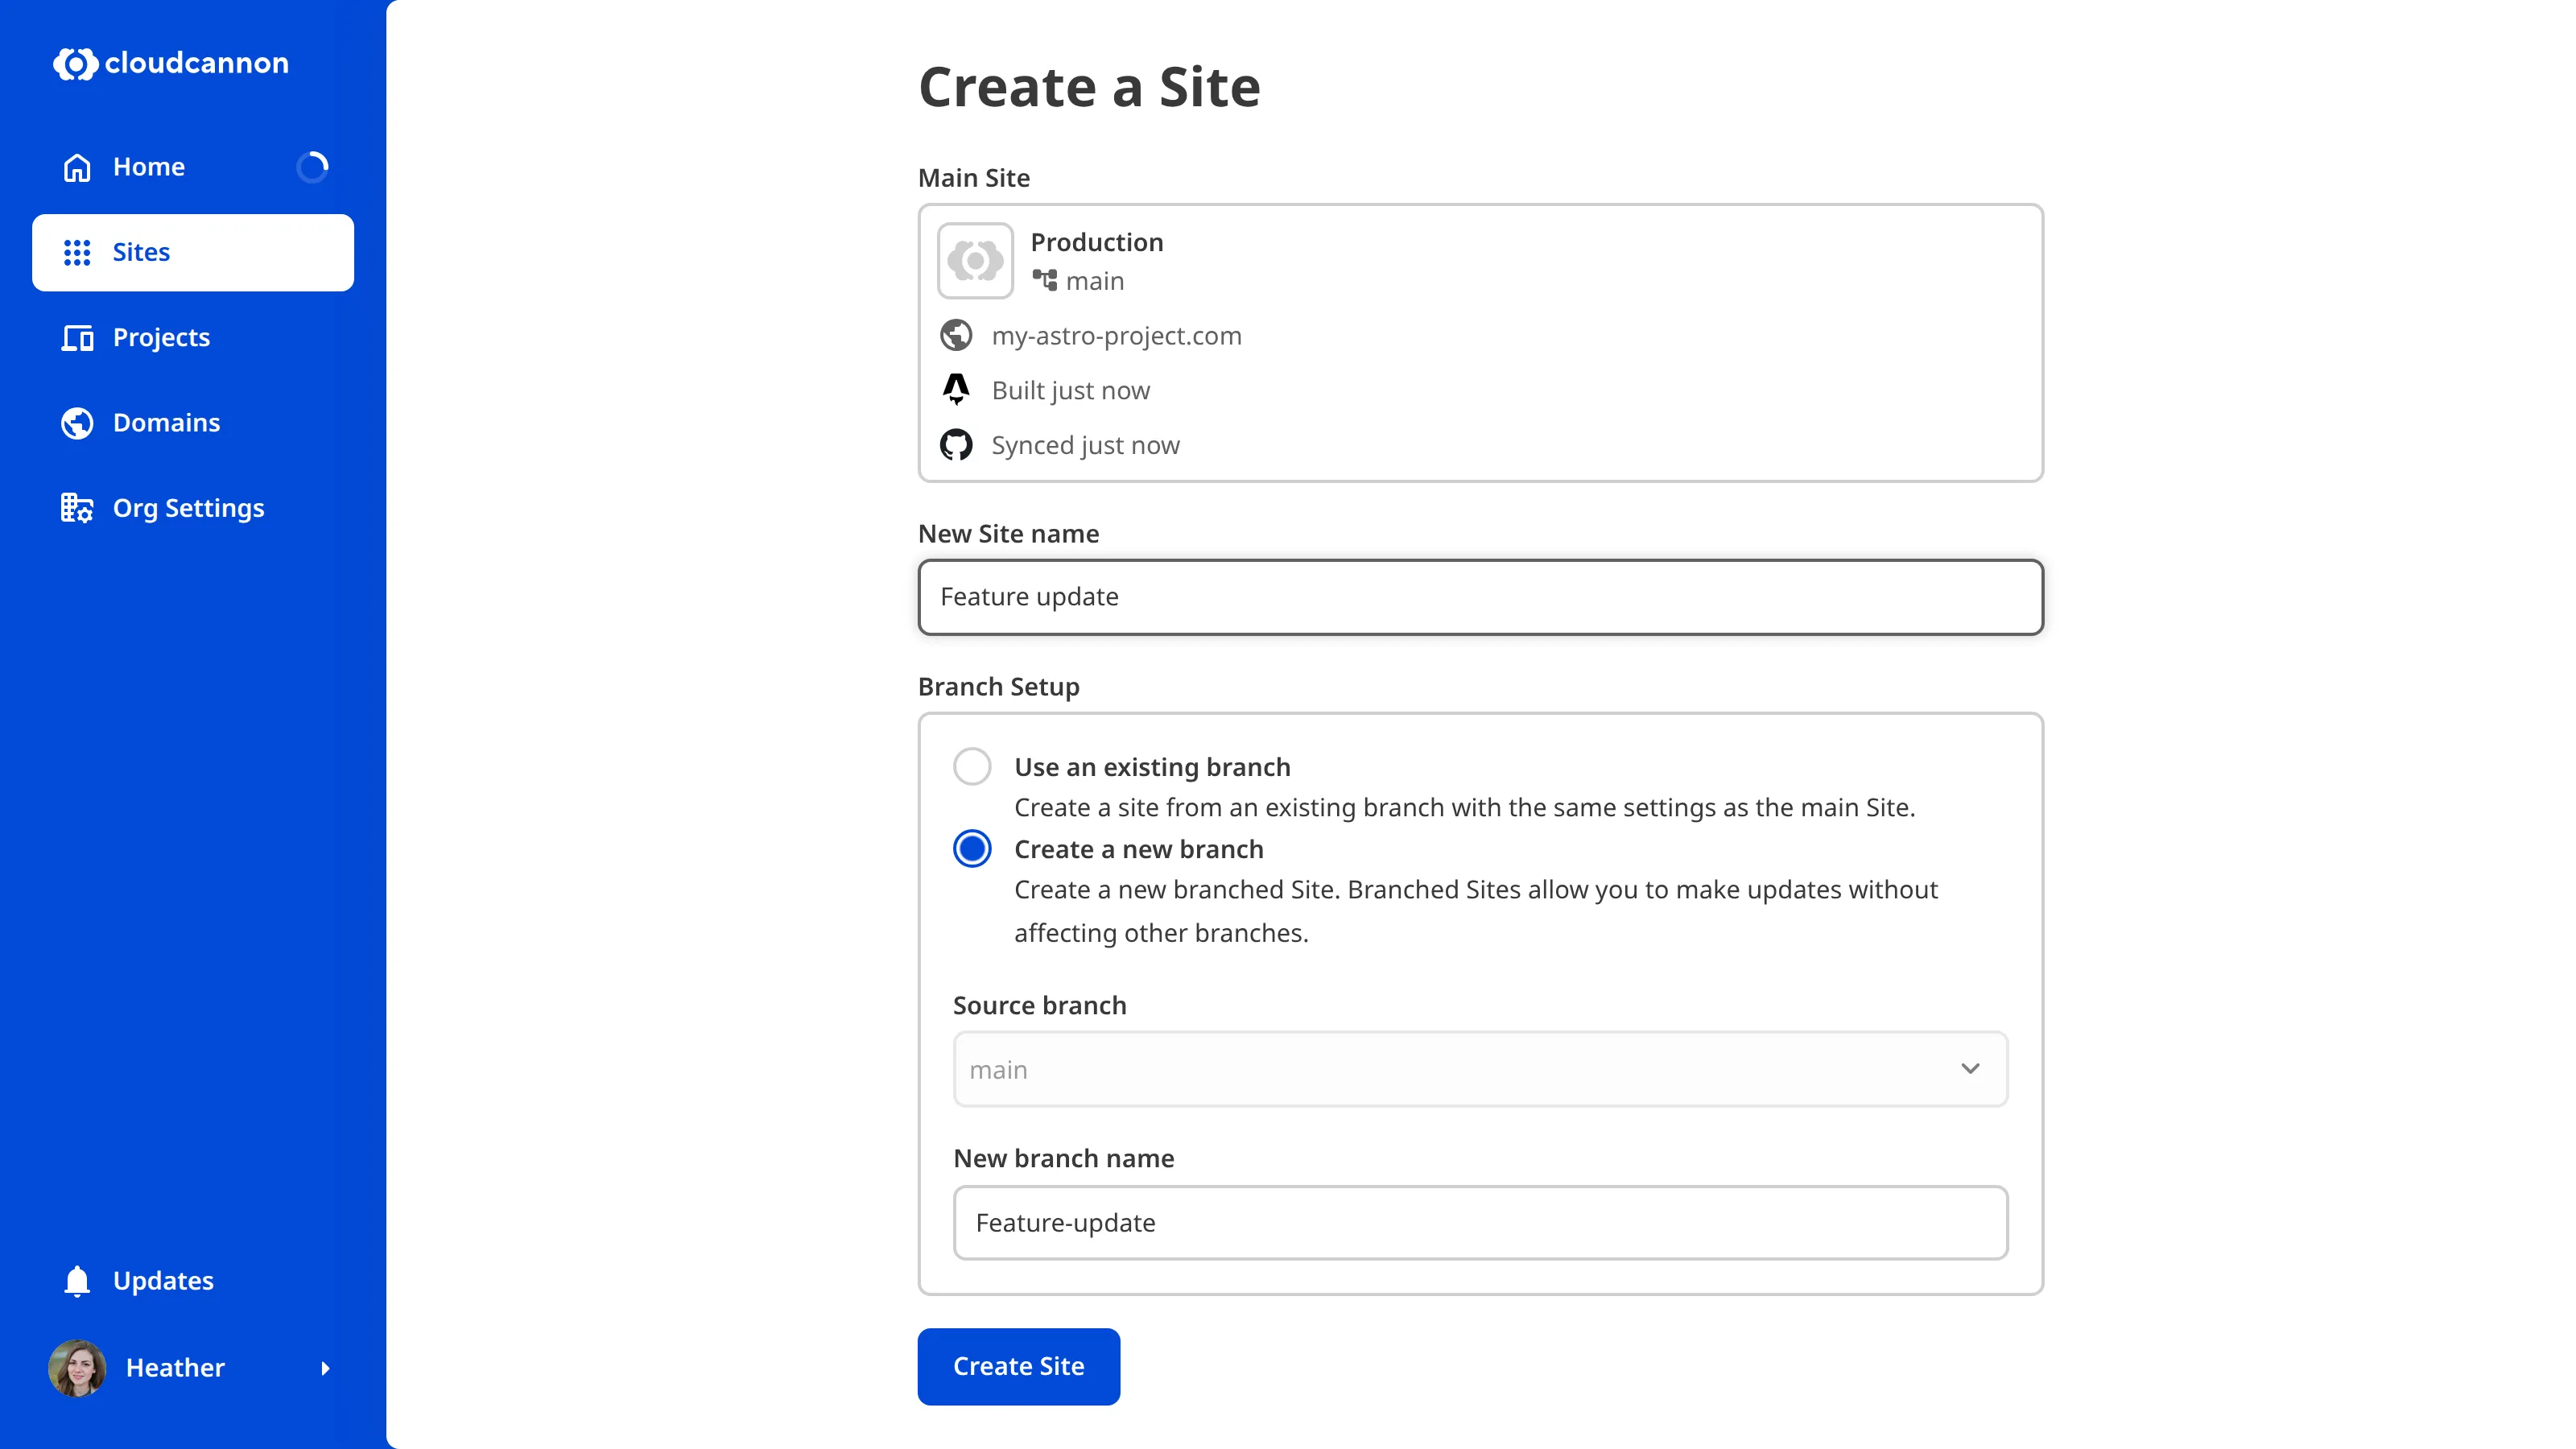Click the loading spinner beside Home
2576x1449 pixels.
point(313,167)
